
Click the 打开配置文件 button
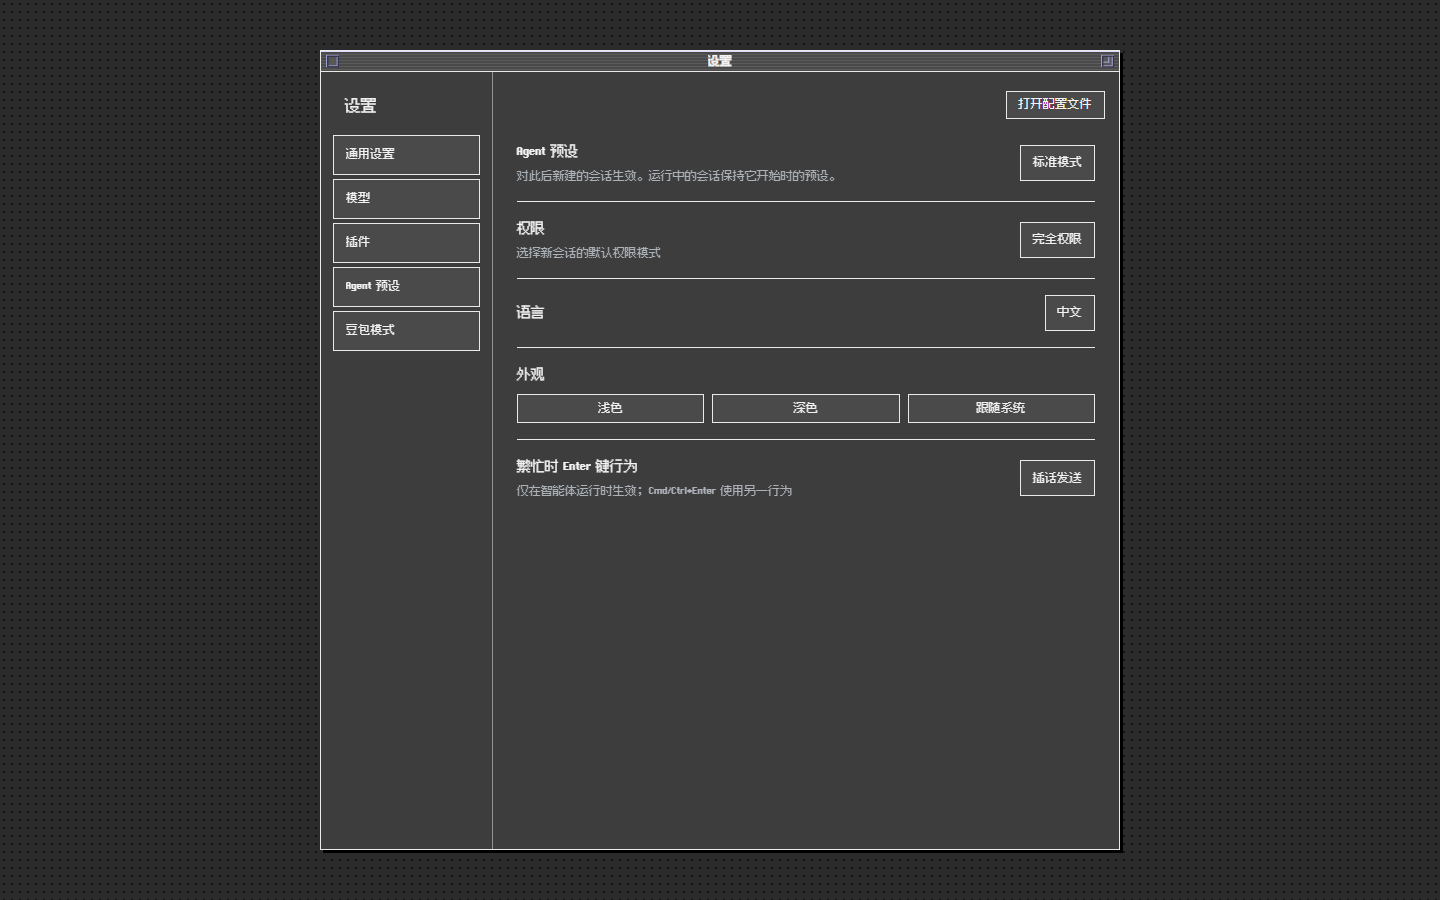click(x=1055, y=105)
